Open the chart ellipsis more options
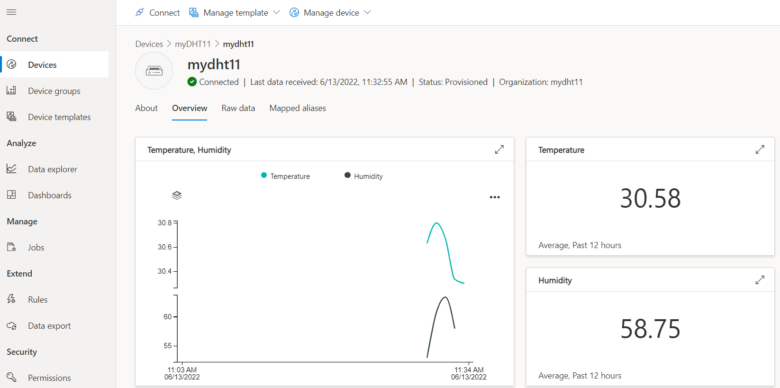The image size is (780, 388). click(494, 197)
